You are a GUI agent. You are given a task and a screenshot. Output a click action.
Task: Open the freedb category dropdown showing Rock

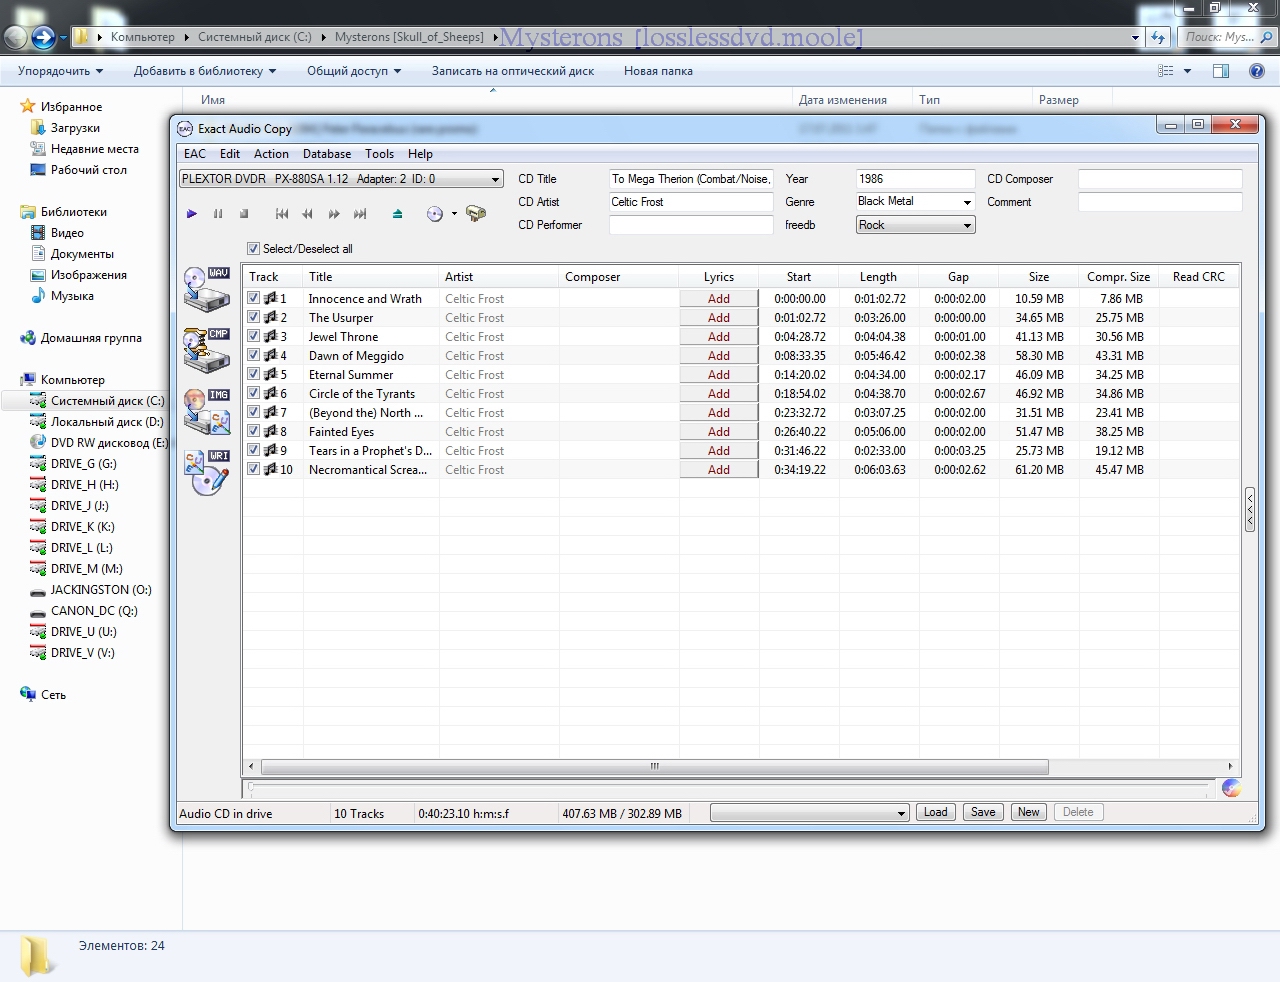[967, 226]
